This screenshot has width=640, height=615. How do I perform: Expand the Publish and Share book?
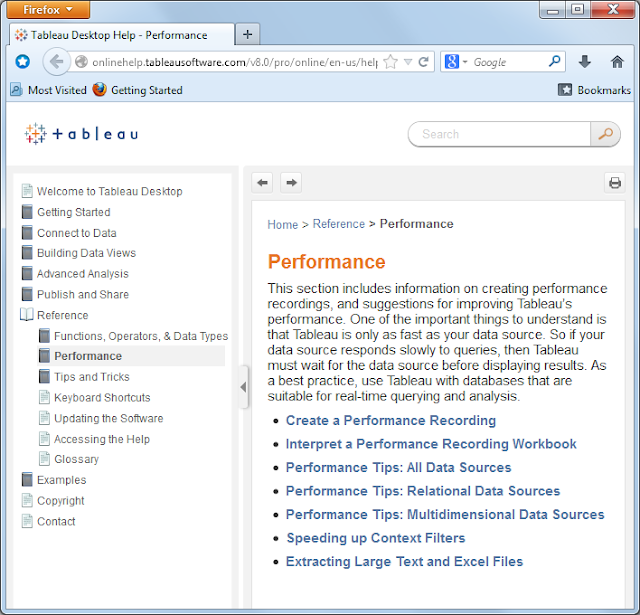click(83, 294)
